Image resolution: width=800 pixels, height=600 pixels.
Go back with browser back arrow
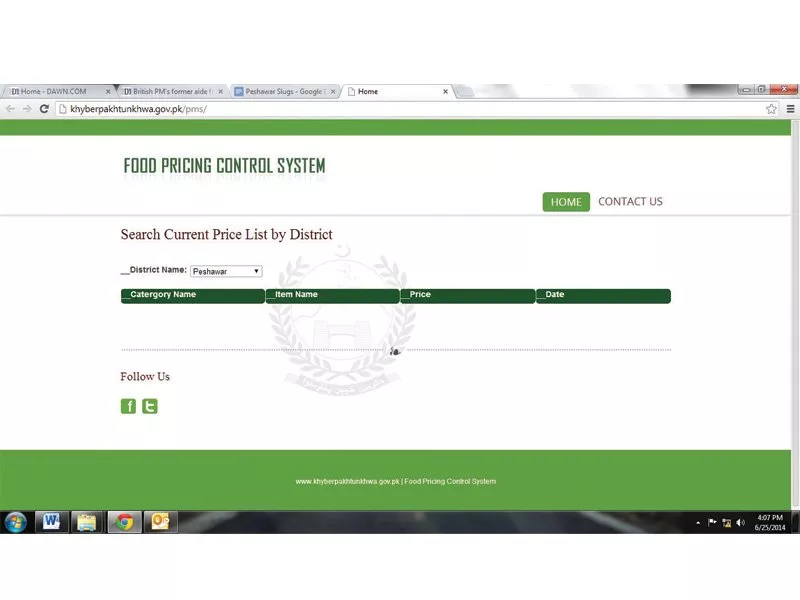[10, 109]
